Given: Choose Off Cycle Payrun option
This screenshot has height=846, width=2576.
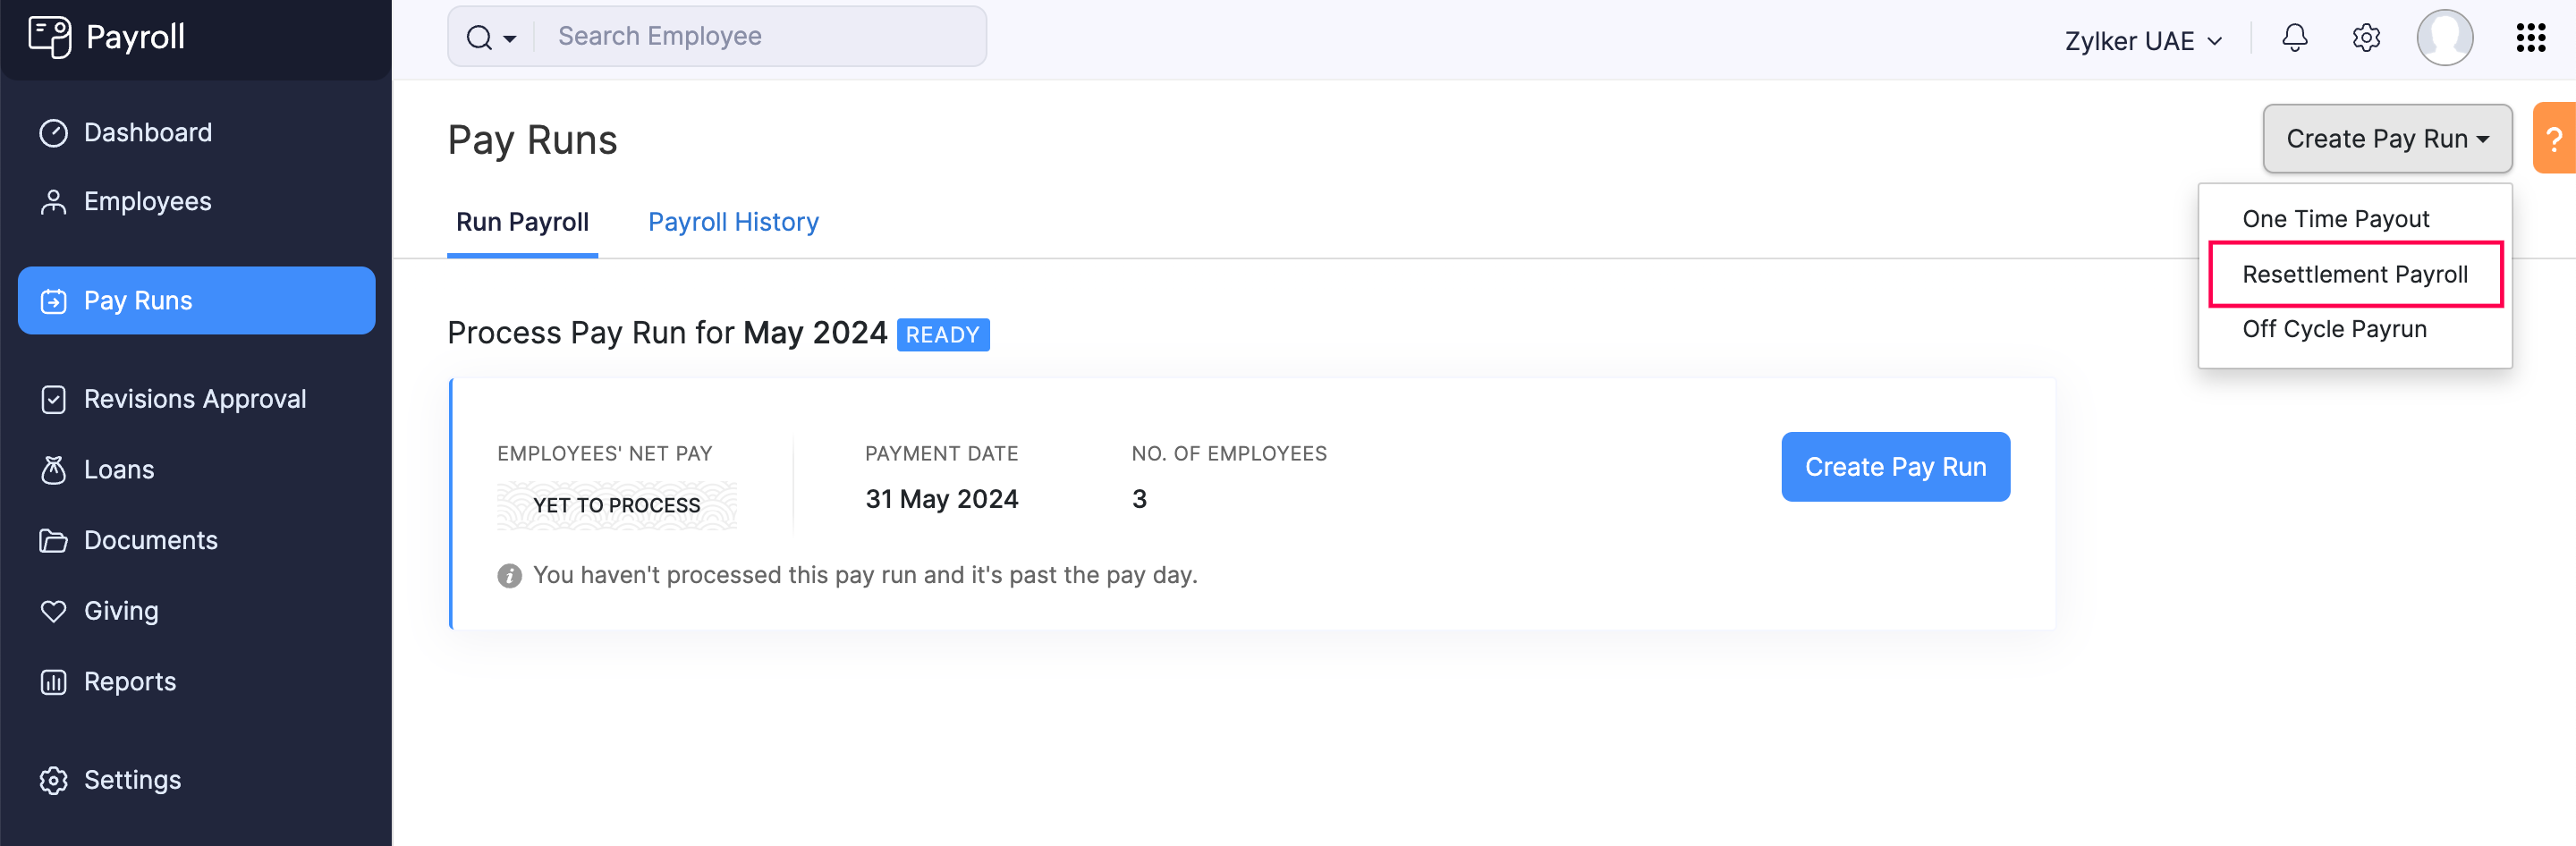Looking at the screenshot, I should [2333, 329].
